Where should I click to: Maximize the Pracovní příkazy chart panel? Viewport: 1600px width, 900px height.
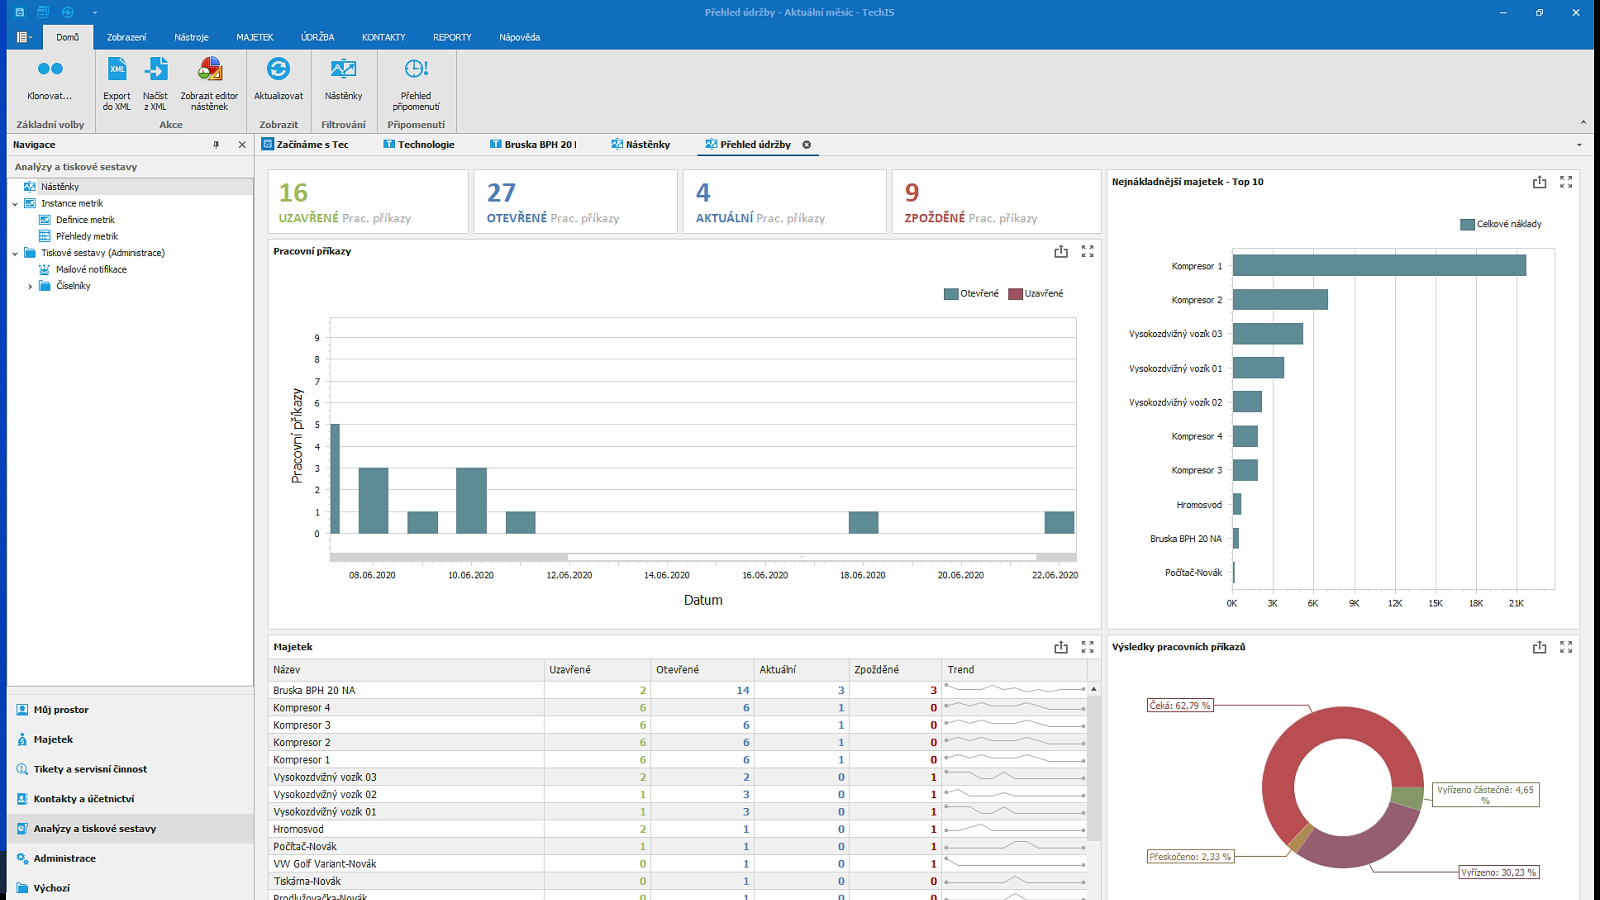pos(1088,252)
